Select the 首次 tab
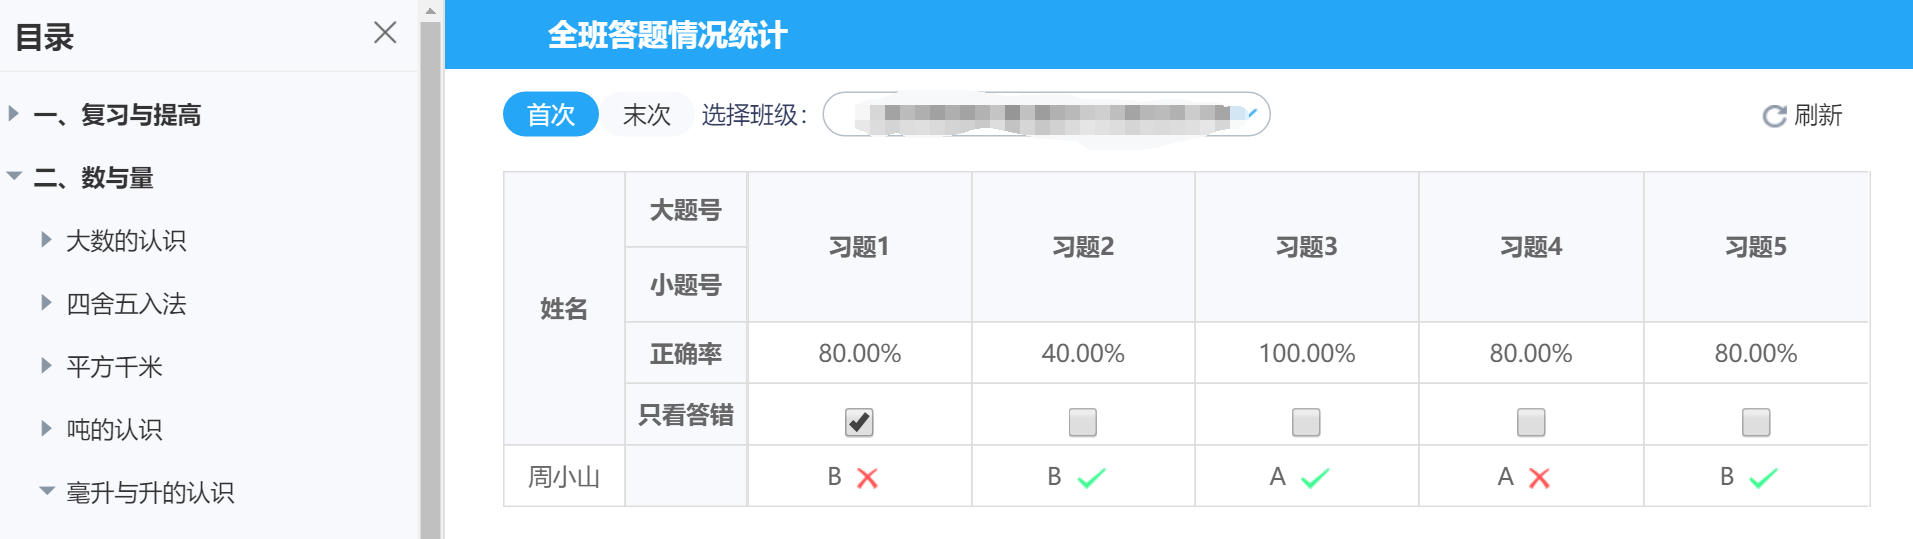Screen dimensions: 1913x539 550,114
